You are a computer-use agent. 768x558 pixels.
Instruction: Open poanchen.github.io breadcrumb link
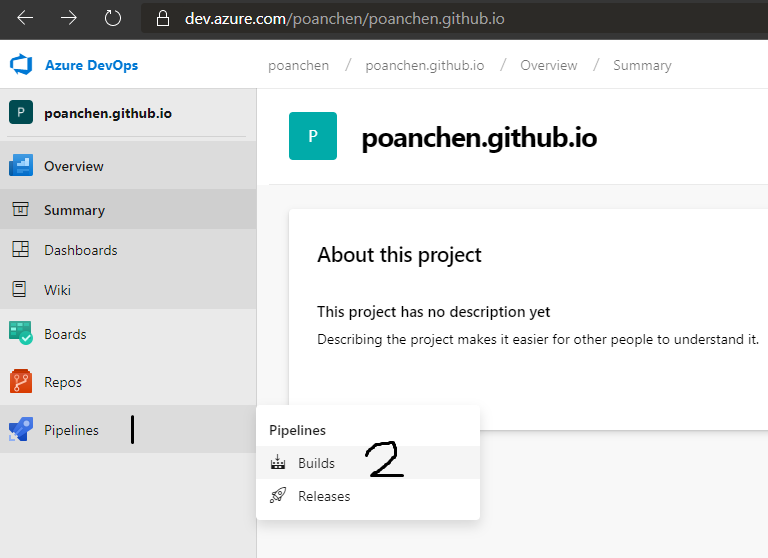click(x=425, y=65)
